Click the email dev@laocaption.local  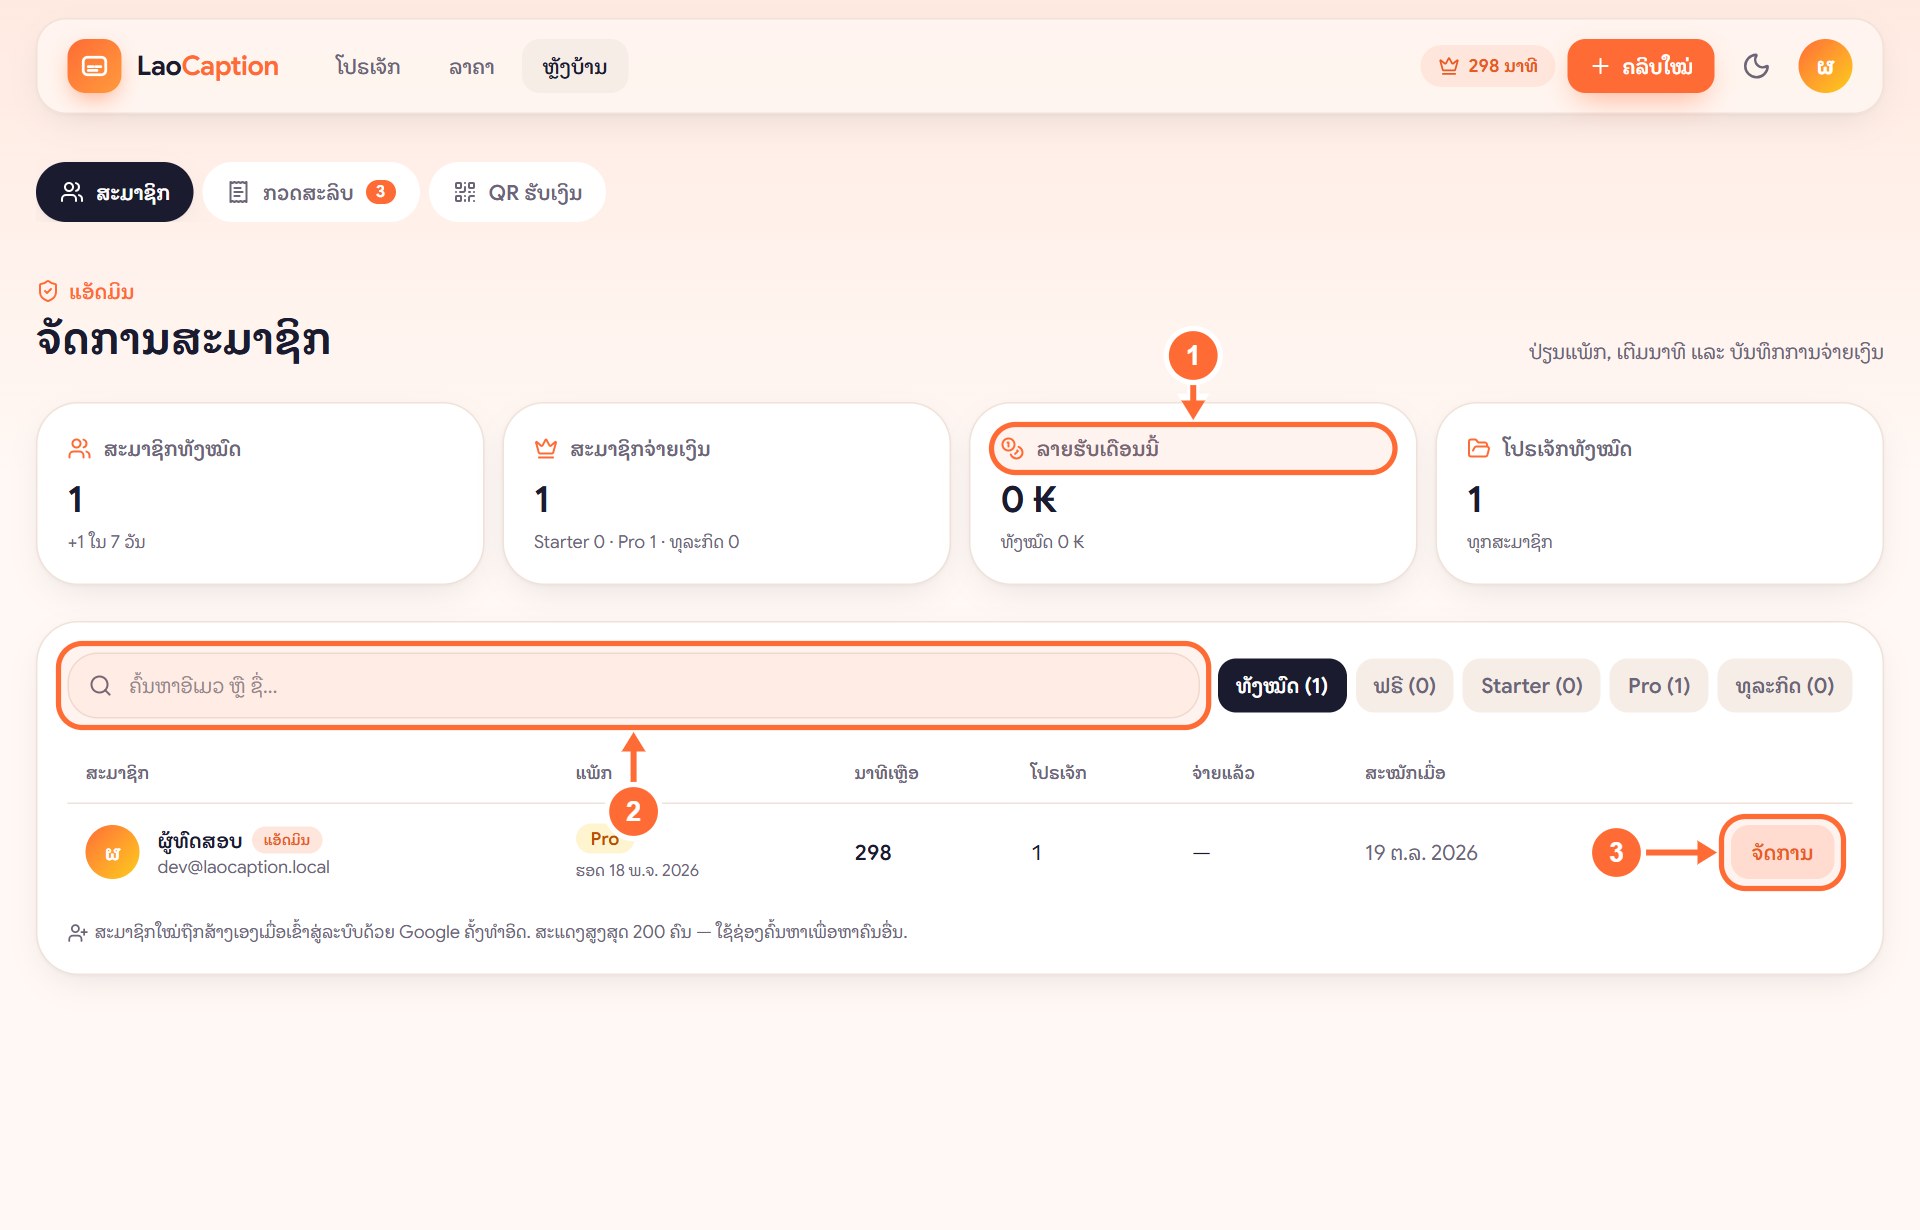point(243,867)
